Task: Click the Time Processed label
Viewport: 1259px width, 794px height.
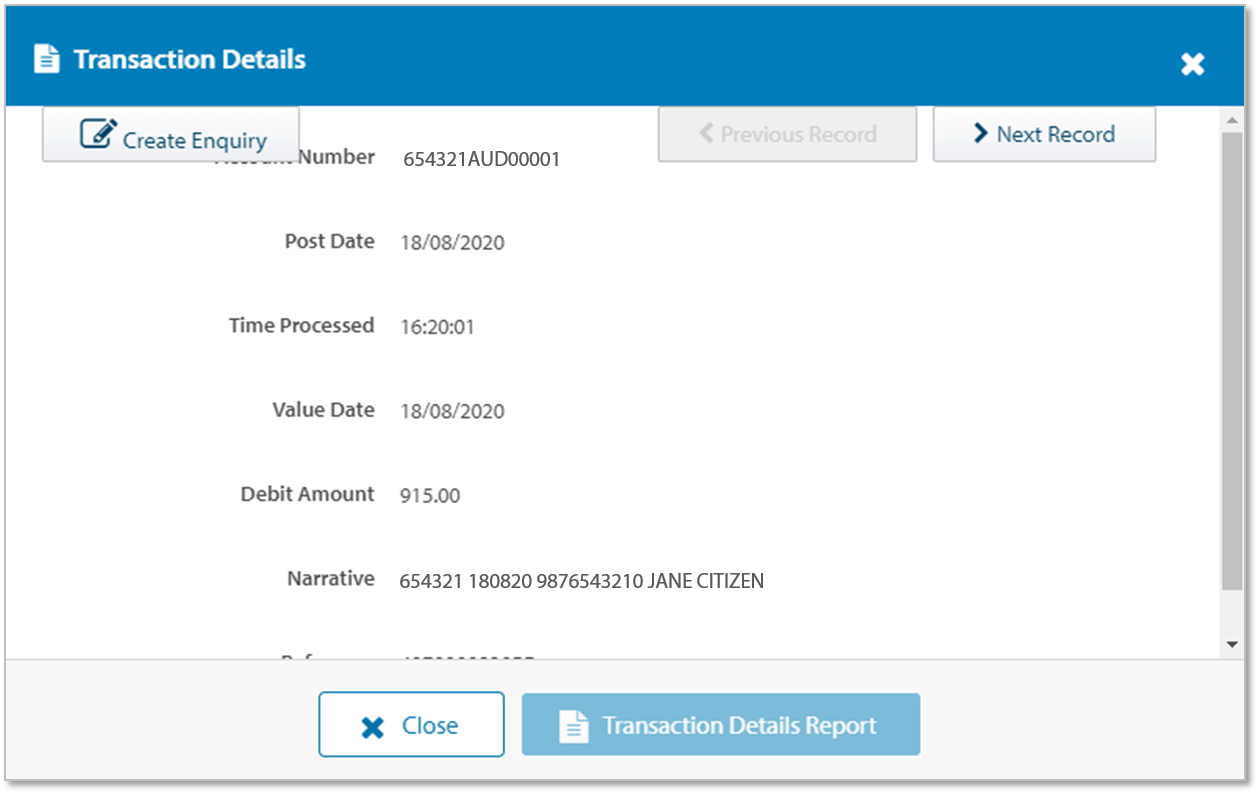Action: coord(302,325)
